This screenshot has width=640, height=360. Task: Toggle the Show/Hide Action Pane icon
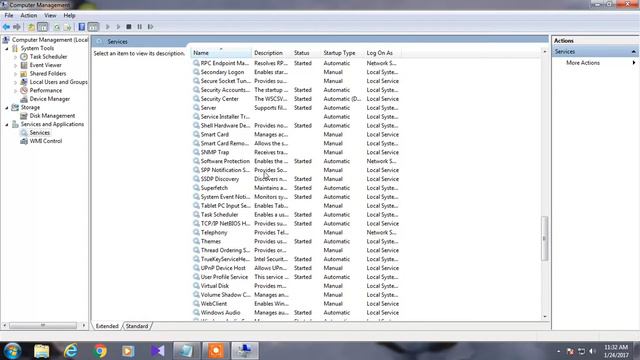(x=93, y=27)
